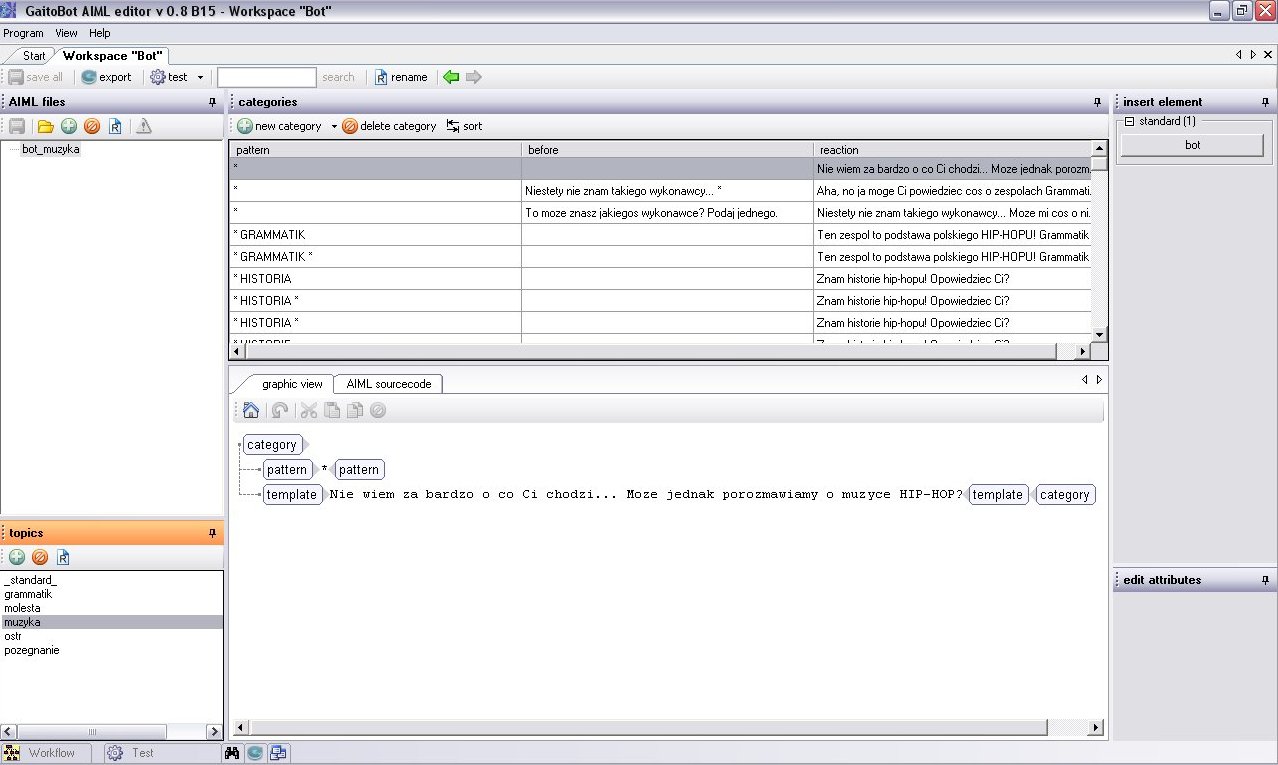Click the delete category button
Image resolution: width=1278 pixels, height=765 pixels.
[x=389, y=126]
